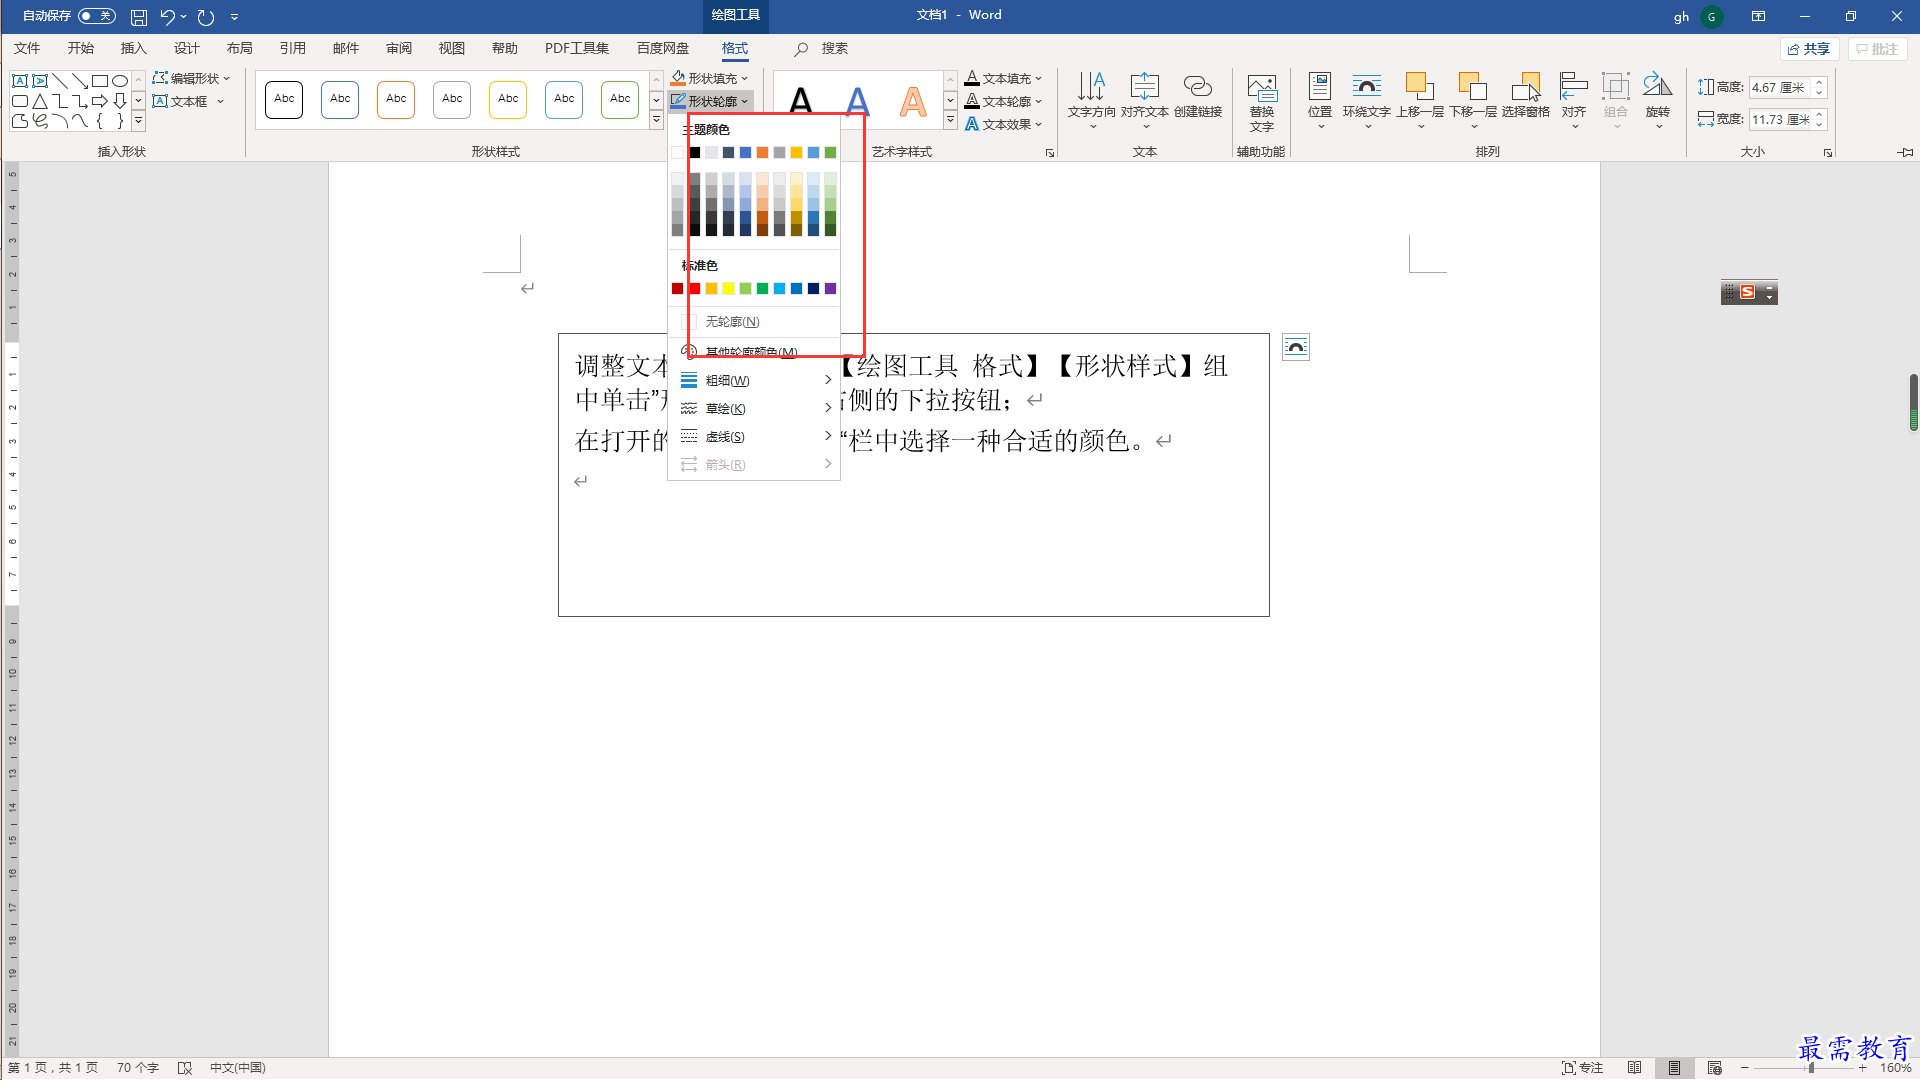The width and height of the screenshot is (1920, 1080).
Task: Select the green Abc shape style
Action: click(x=620, y=99)
